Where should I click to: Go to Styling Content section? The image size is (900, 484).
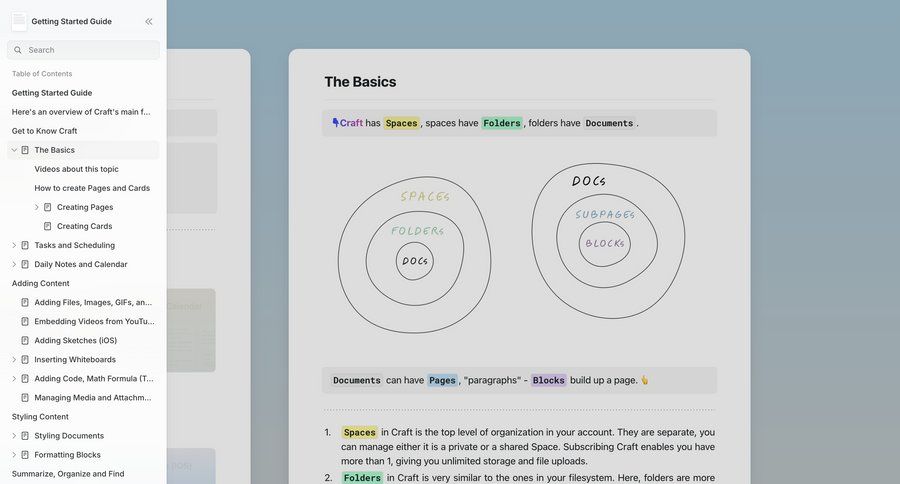[40, 417]
